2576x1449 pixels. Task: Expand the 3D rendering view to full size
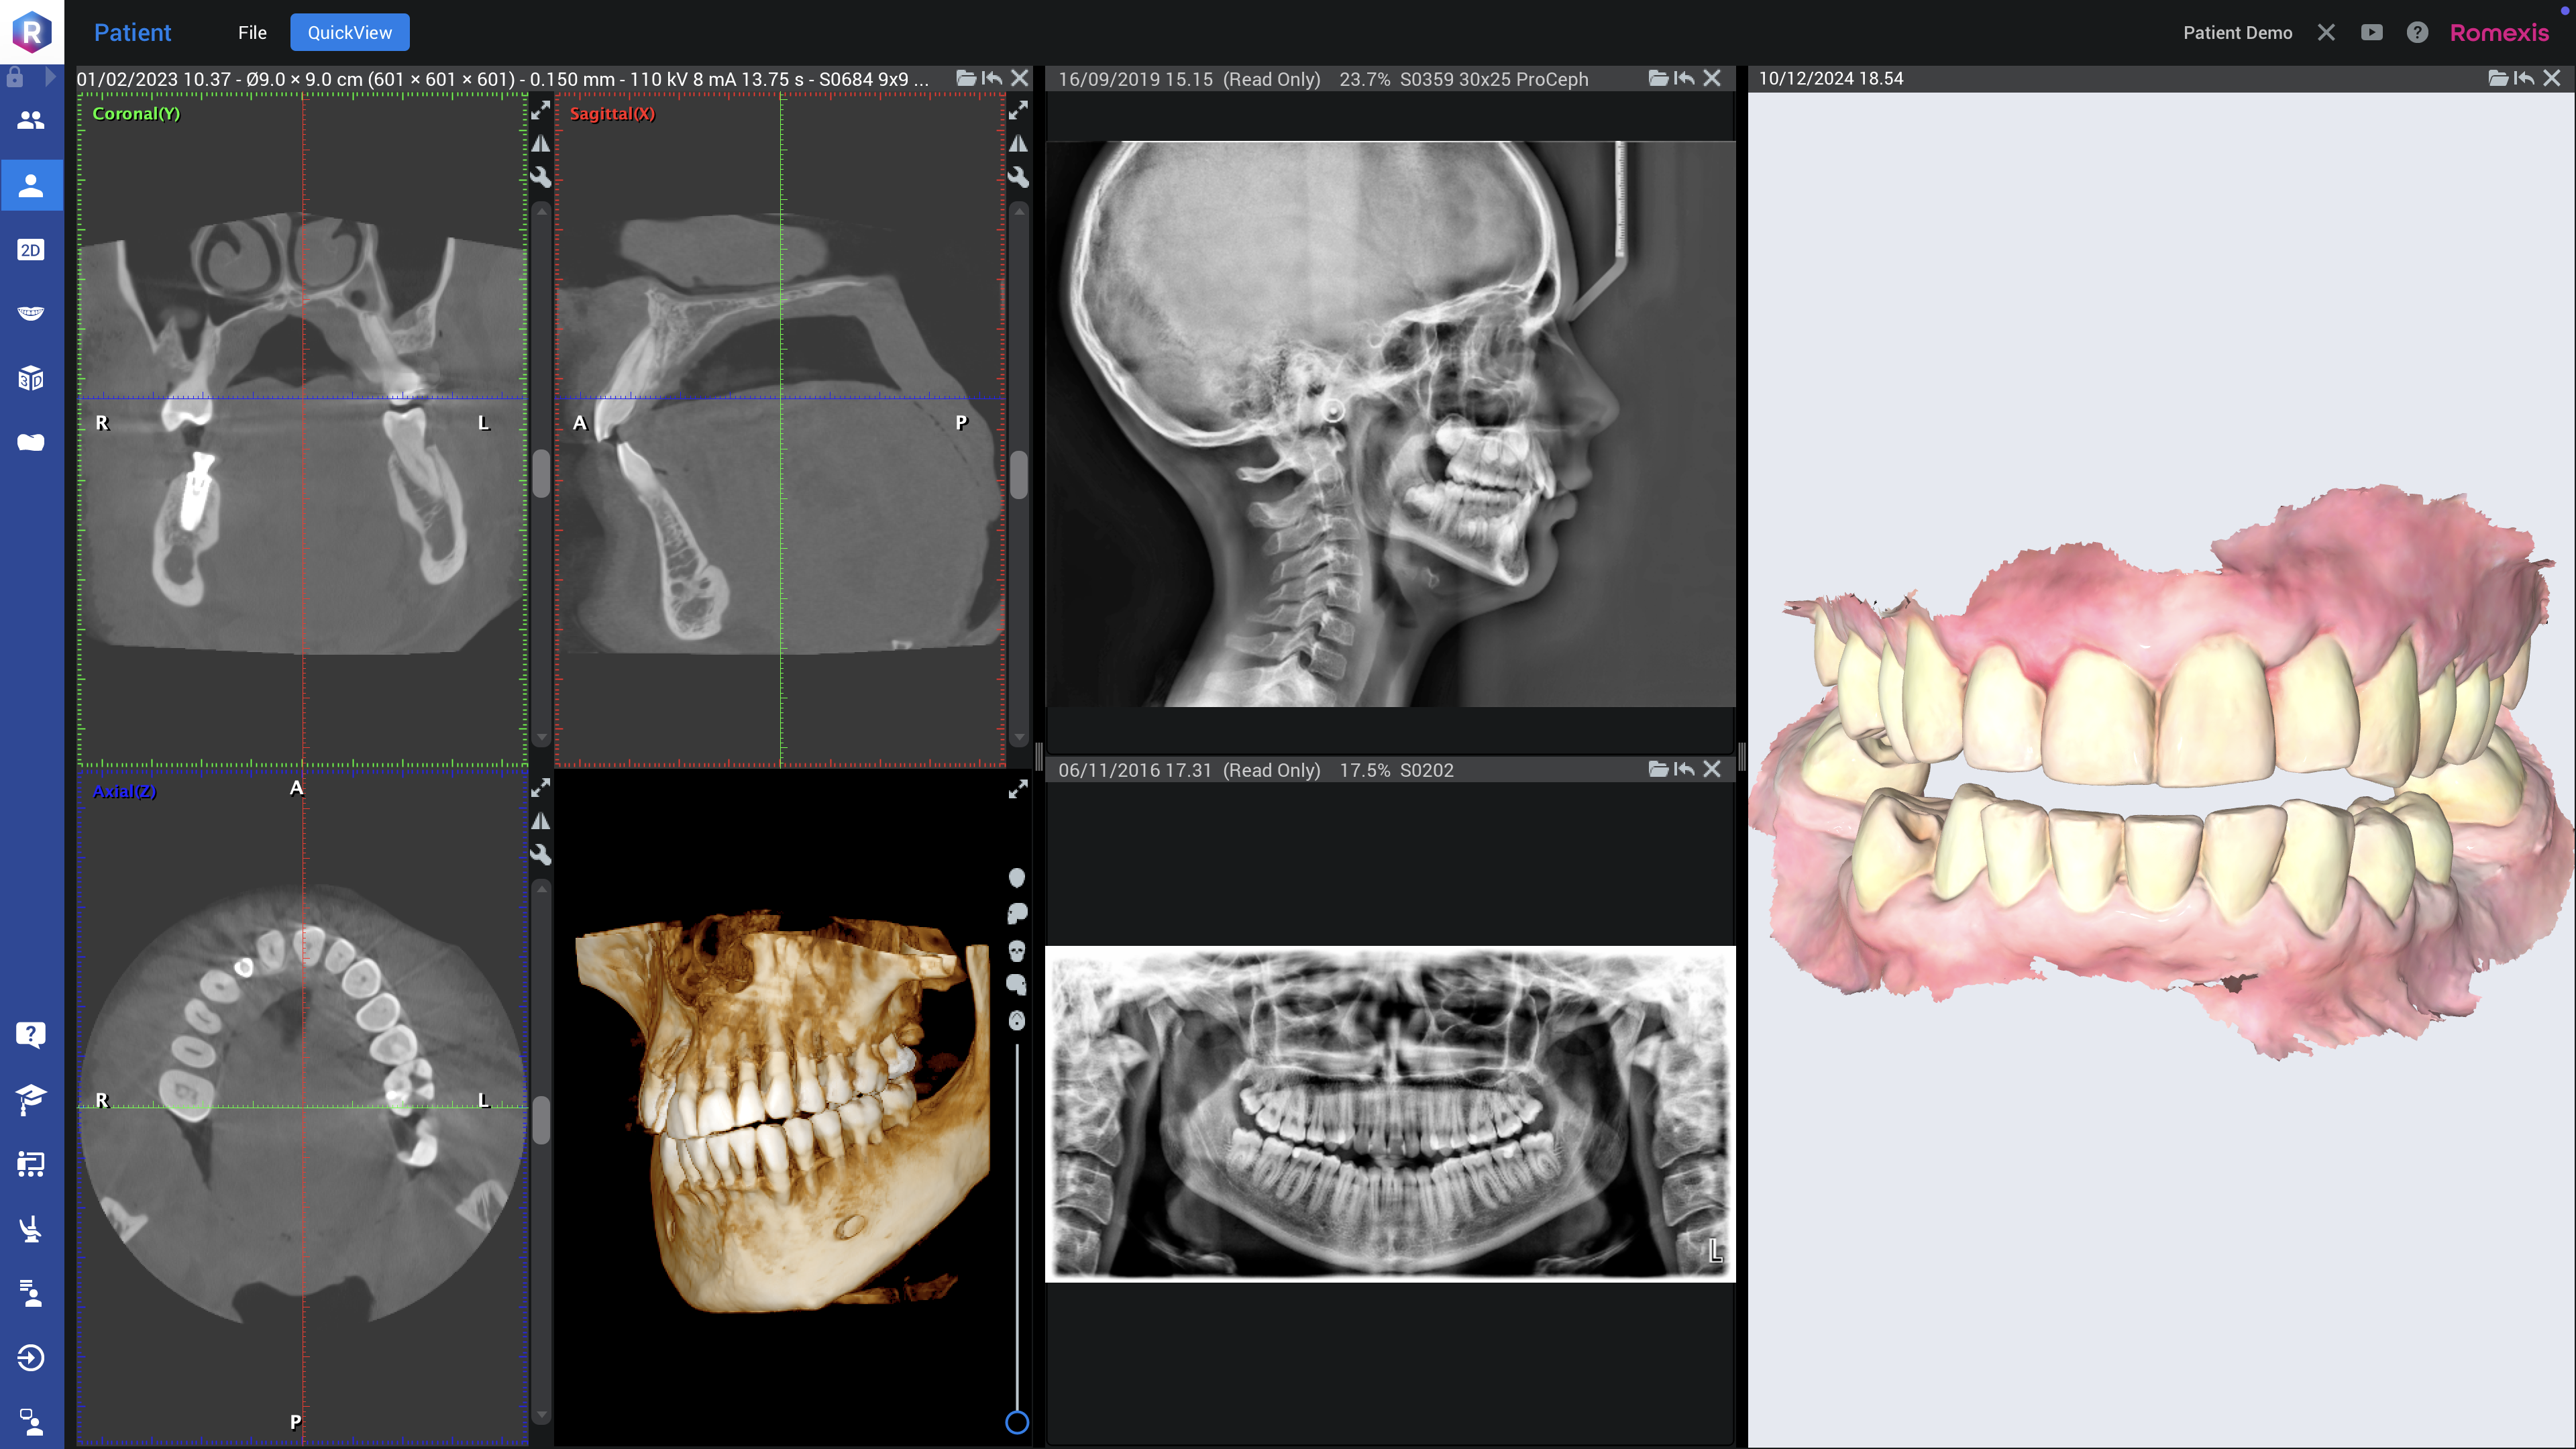1018,789
